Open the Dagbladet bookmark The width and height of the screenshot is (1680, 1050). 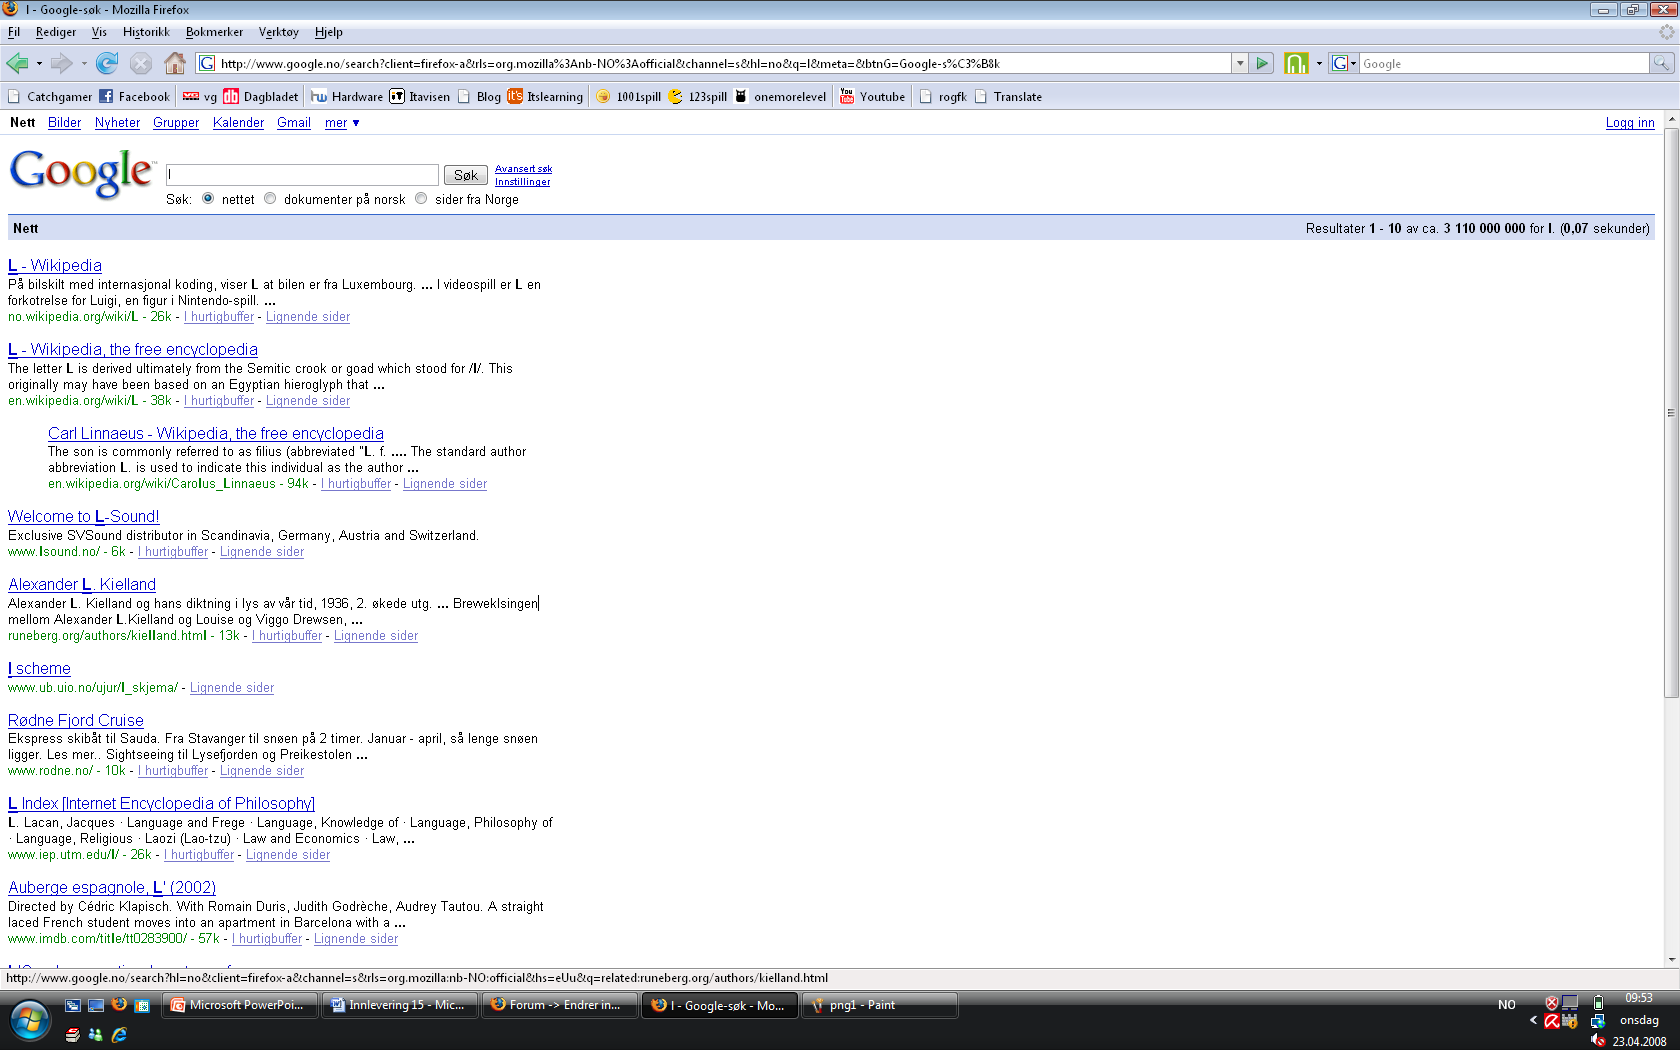click(x=261, y=97)
